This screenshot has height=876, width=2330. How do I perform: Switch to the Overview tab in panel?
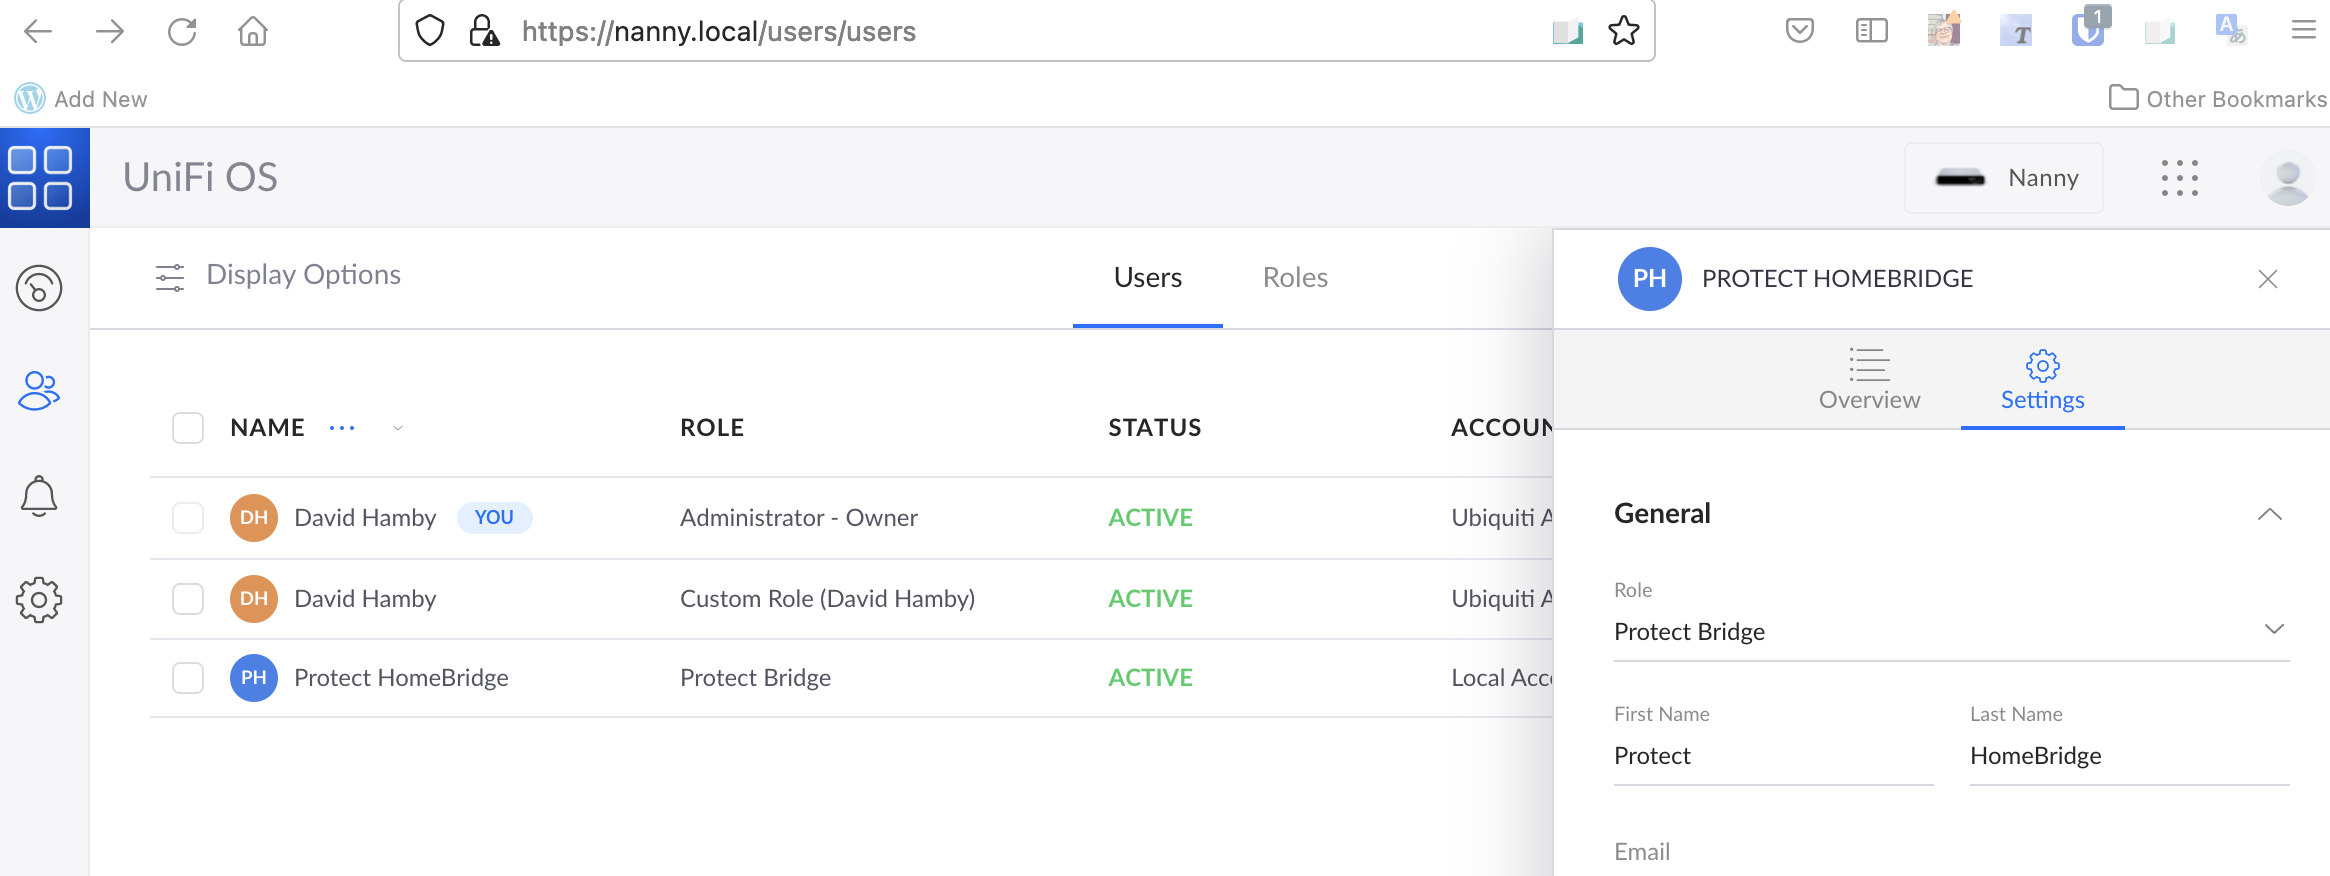[1869, 380]
